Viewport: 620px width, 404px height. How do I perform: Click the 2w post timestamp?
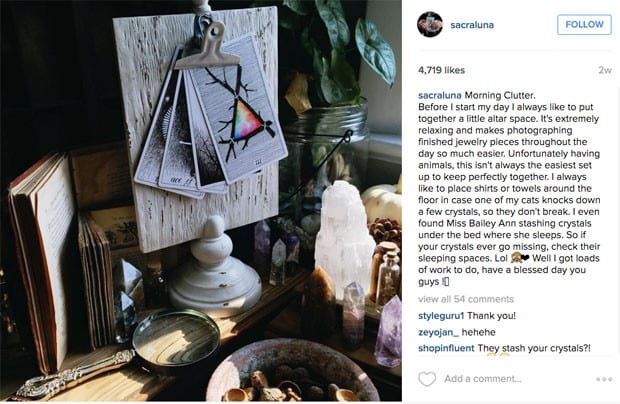(x=605, y=70)
